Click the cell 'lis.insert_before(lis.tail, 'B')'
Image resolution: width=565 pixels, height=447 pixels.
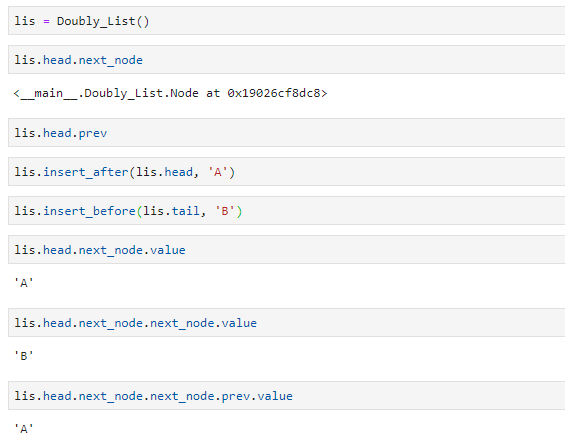coord(286,211)
